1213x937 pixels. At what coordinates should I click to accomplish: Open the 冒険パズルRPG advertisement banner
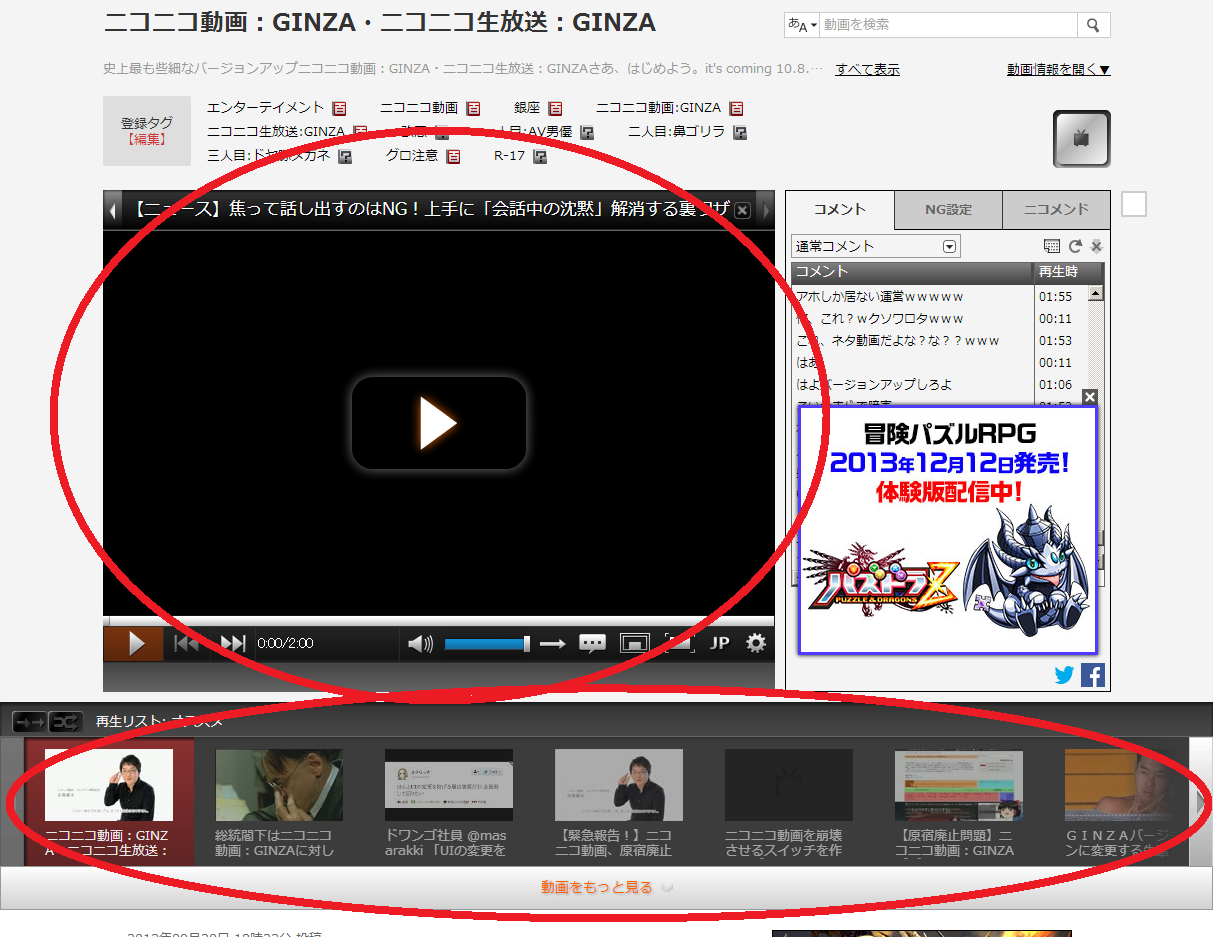947,530
